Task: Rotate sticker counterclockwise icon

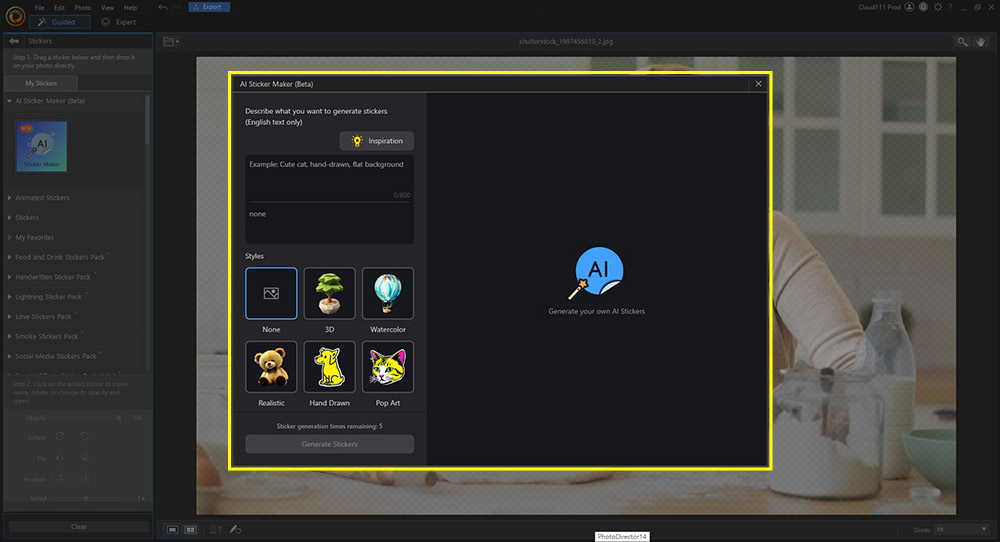Action: pos(84,437)
